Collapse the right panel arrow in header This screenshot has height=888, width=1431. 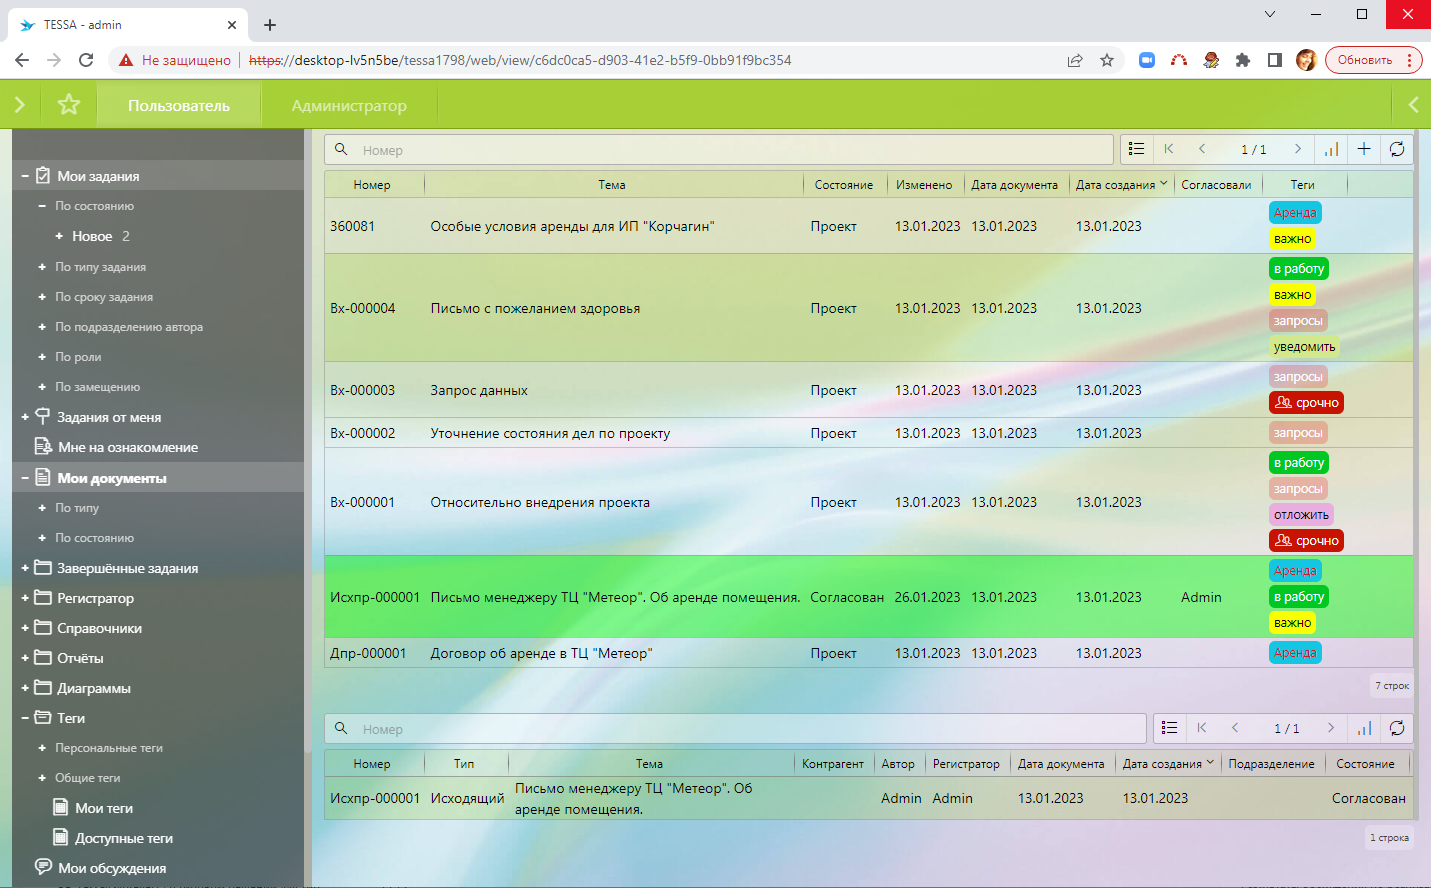(x=1412, y=104)
